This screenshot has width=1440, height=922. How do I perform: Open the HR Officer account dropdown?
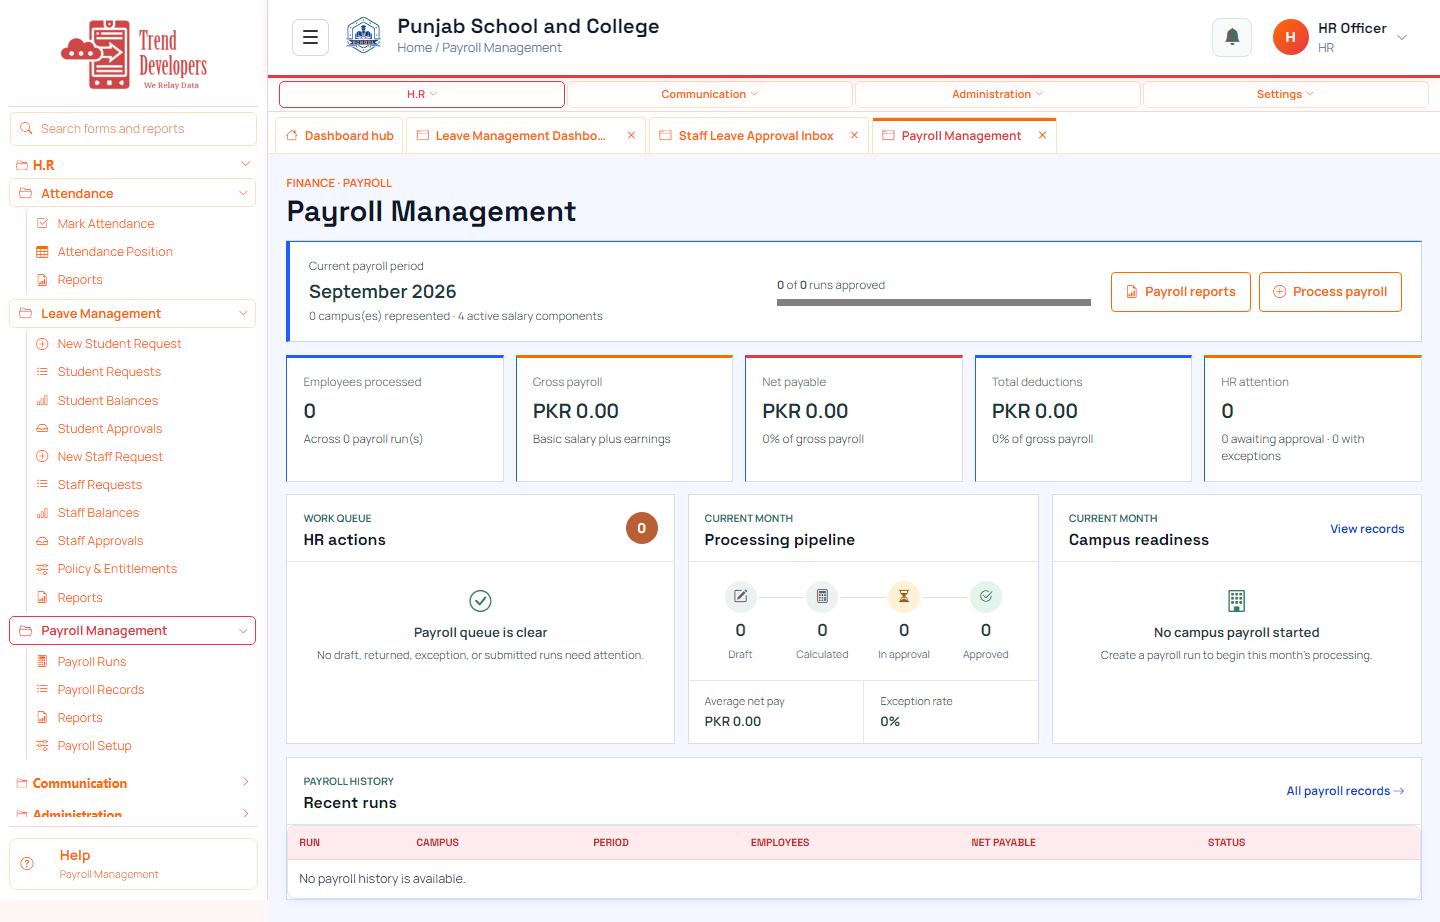1402,38
